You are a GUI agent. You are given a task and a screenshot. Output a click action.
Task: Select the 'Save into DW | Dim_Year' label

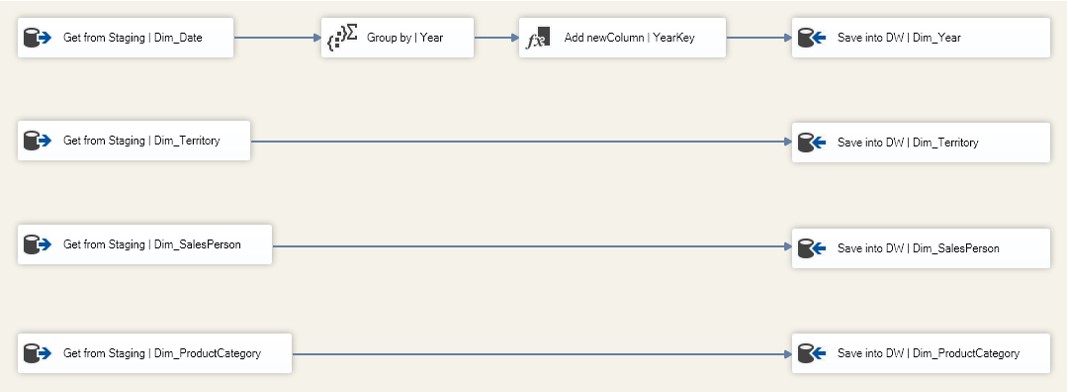click(899, 38)
